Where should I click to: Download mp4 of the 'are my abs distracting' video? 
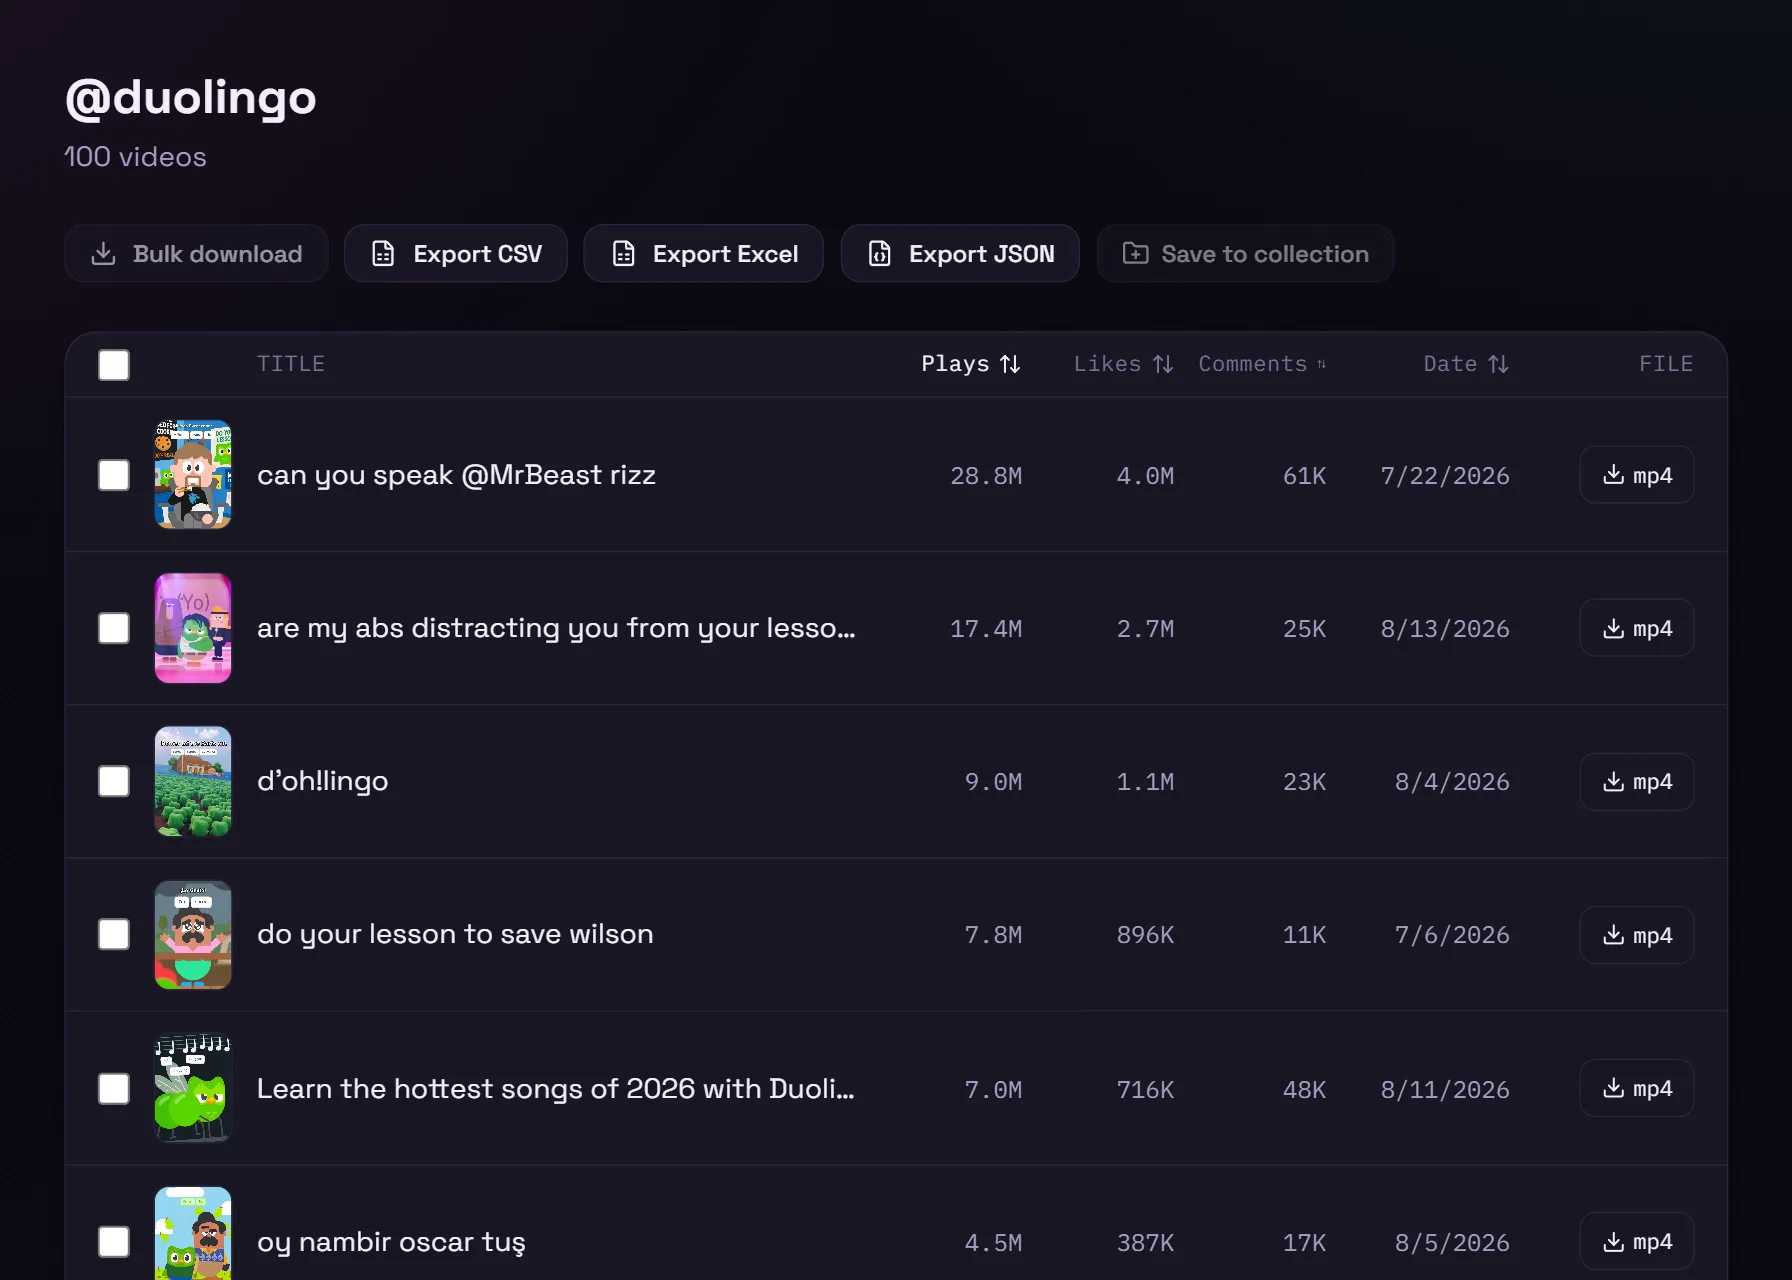tap(1637, 628)
